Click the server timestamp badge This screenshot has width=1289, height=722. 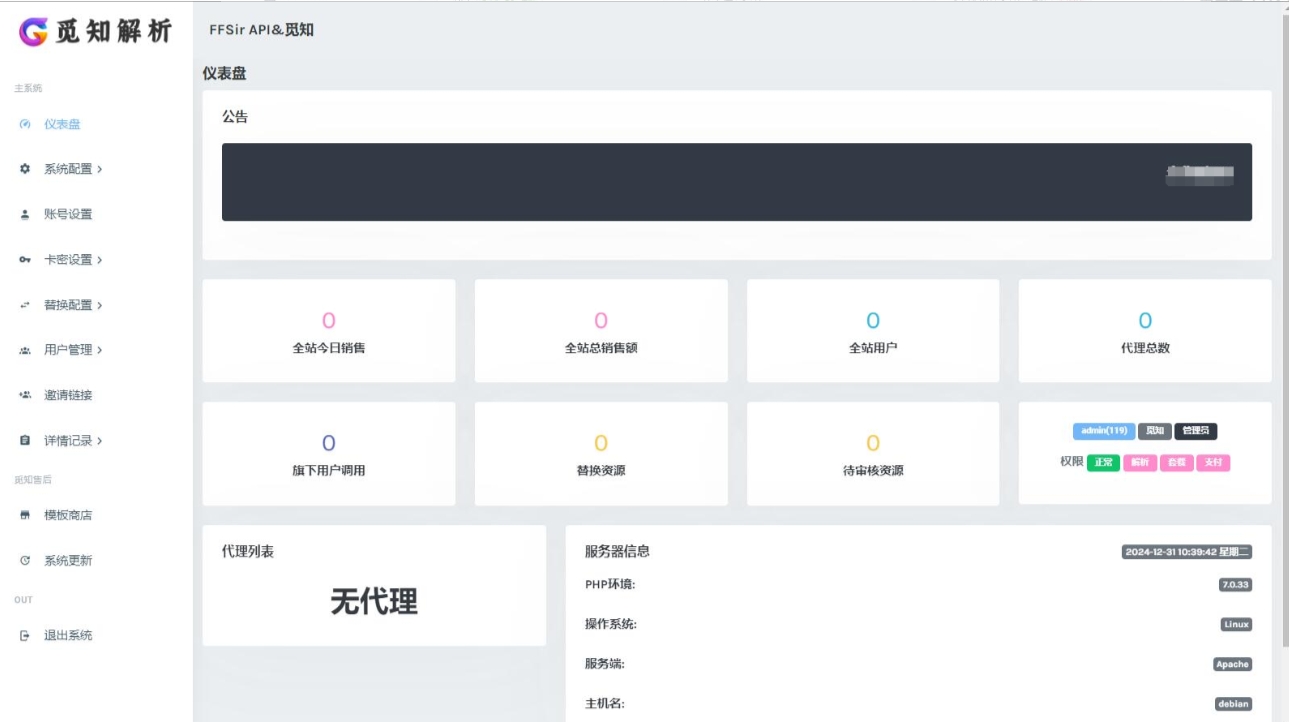[1187, 552]
